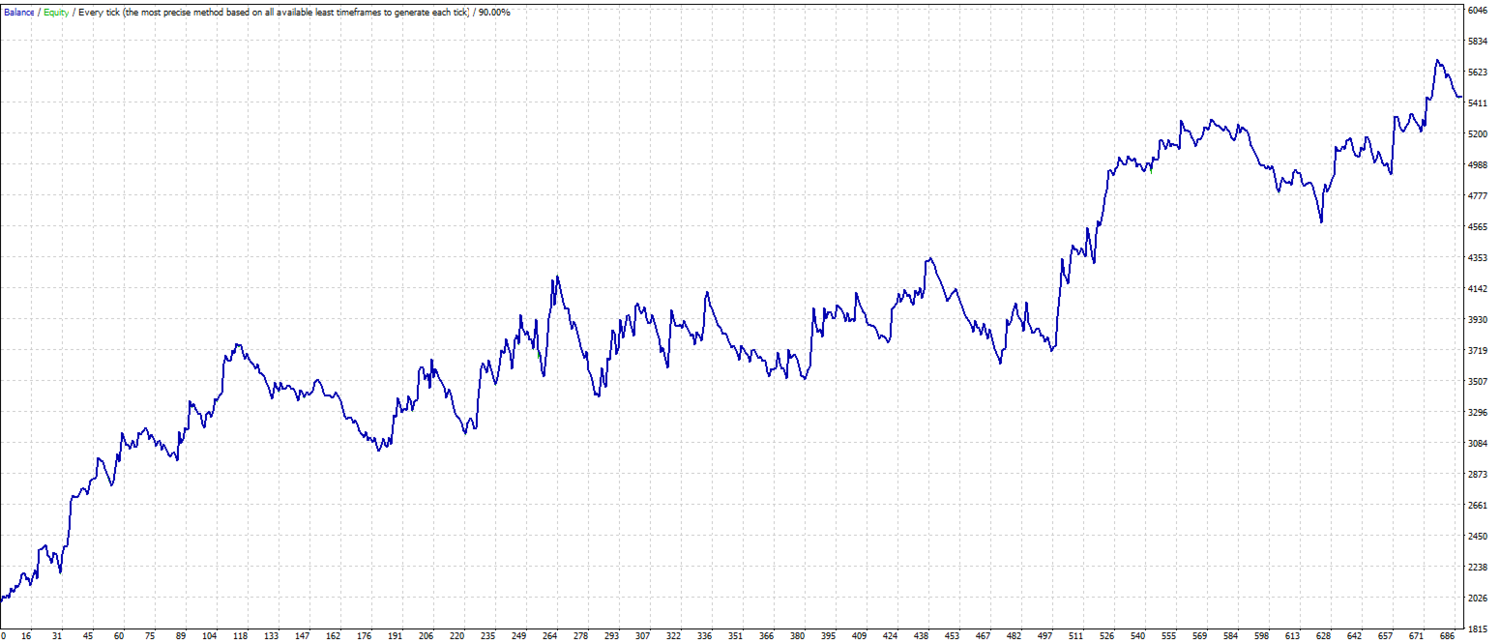The image size is (1500, 643).
Task: Select trade number 380 on horizontal axis
Action: click(x=797, y=636)
